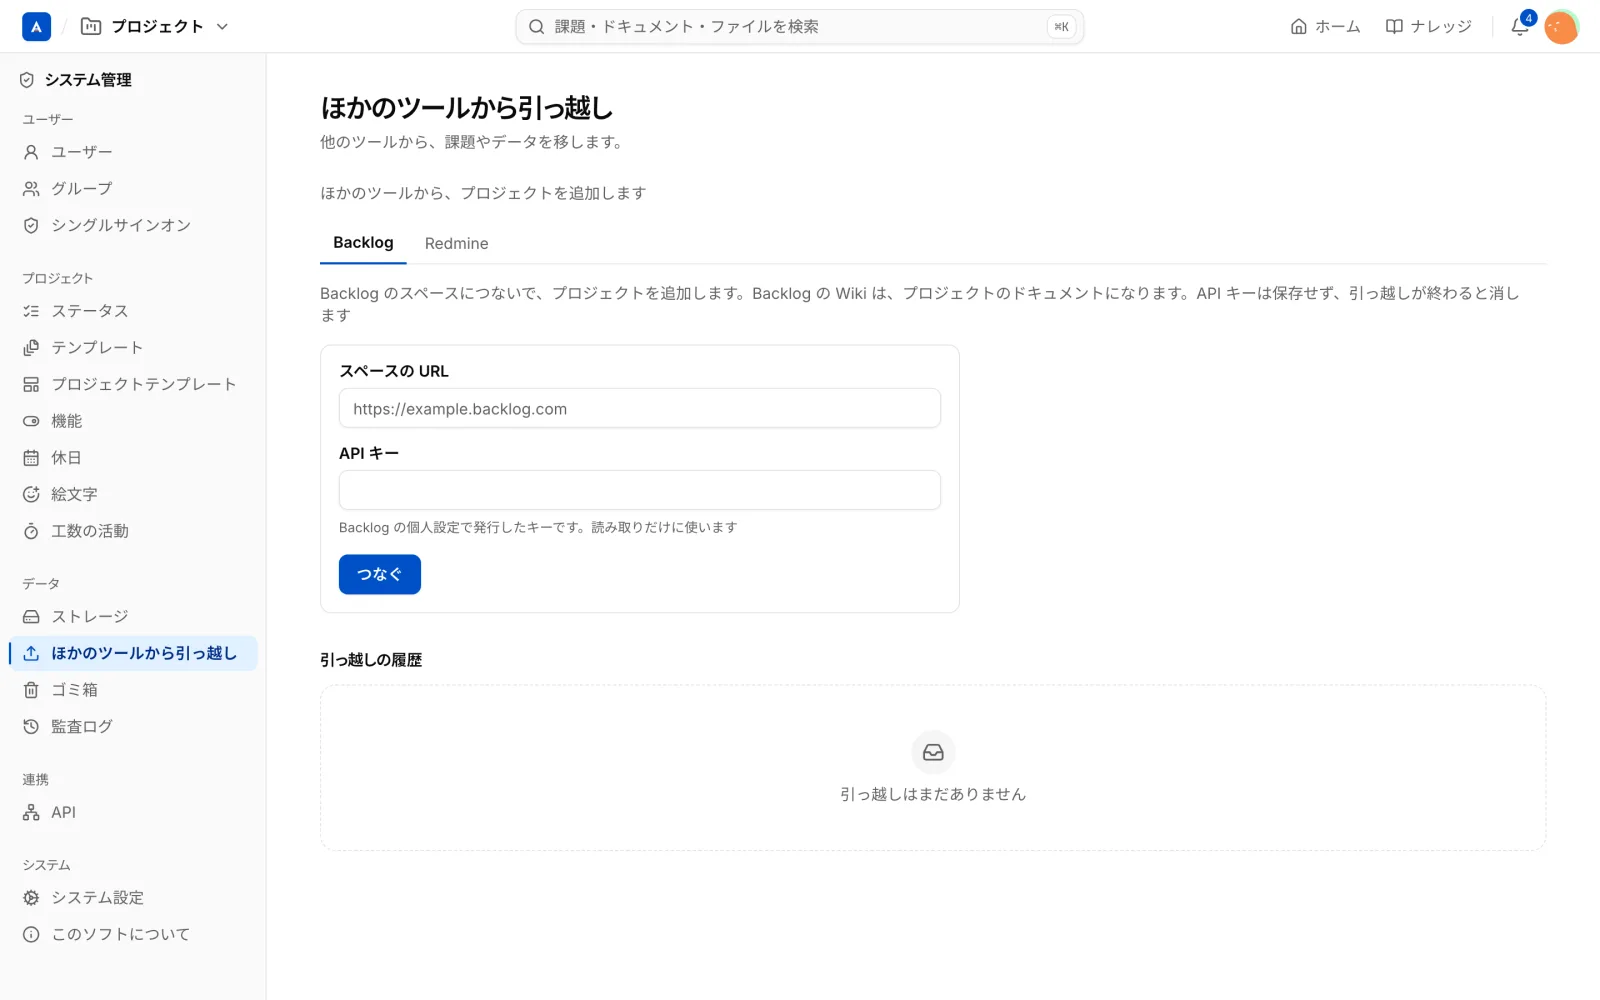Click the 引っ越しの履歴 heading
Viewport: 1600px width, 1000px height.
[x=371, y=660]
